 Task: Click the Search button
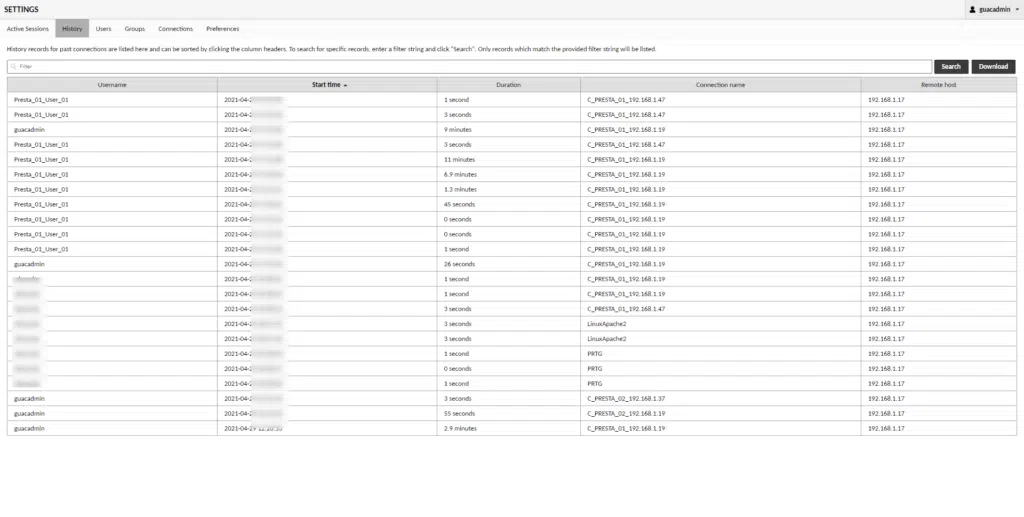pyautogui.click(x=951, y=67)
